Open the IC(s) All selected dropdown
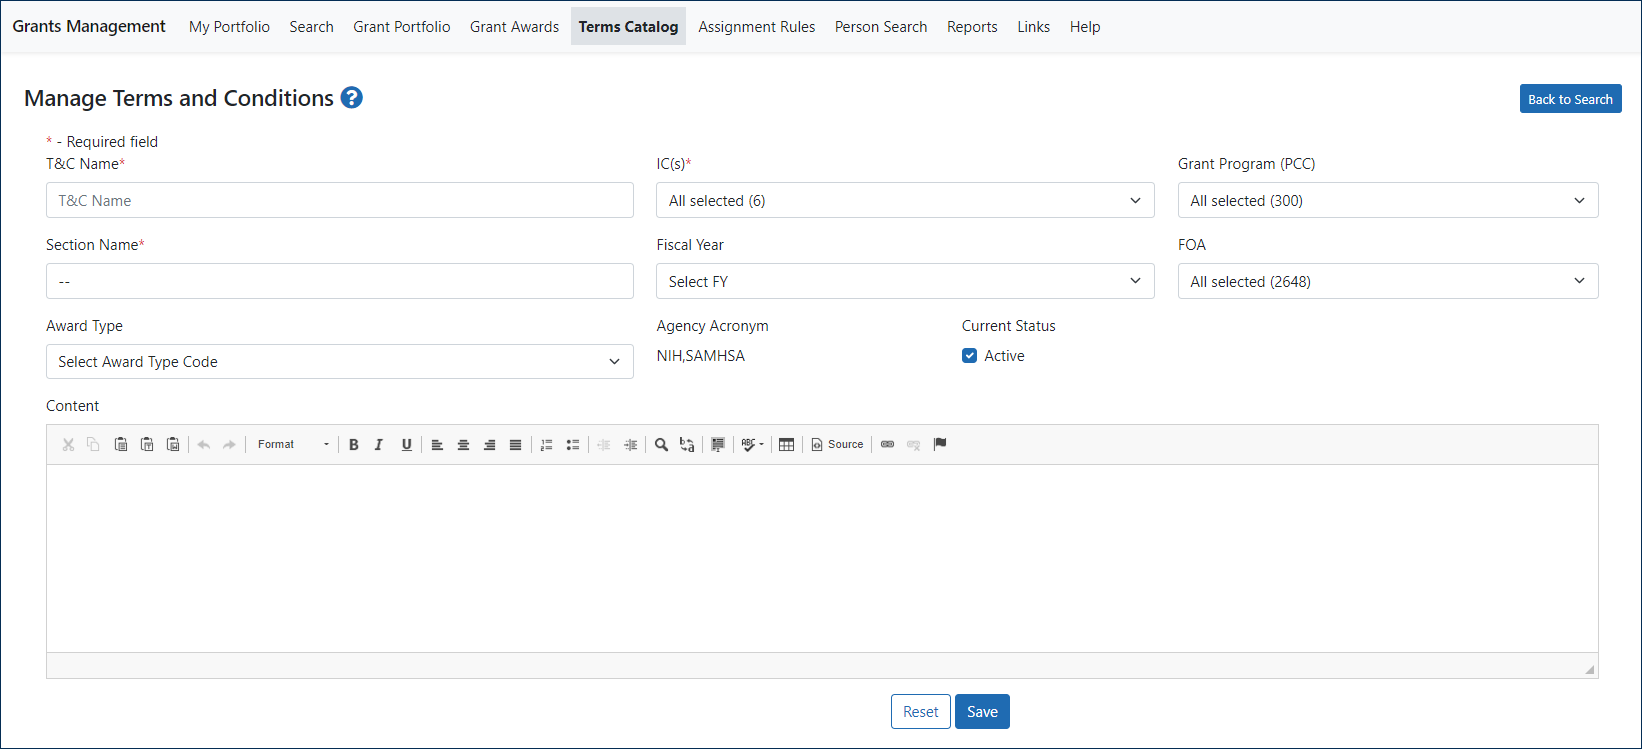 click(905, 200)
